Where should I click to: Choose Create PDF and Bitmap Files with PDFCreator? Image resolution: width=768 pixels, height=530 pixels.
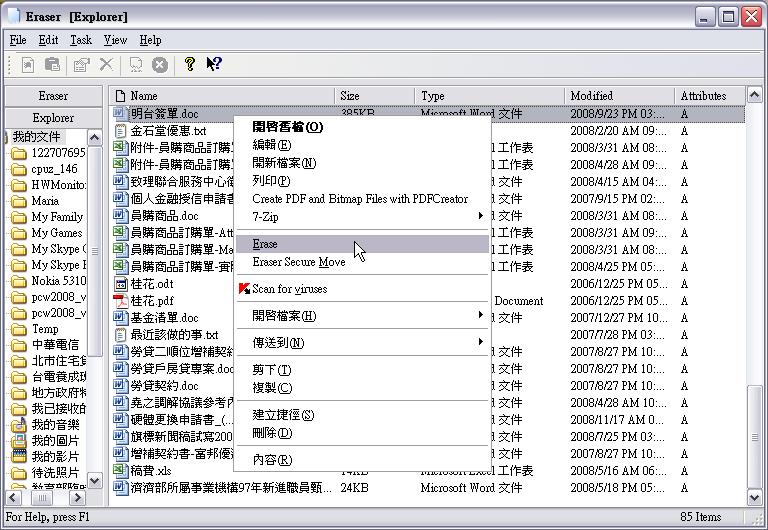(x=362, y=199)
